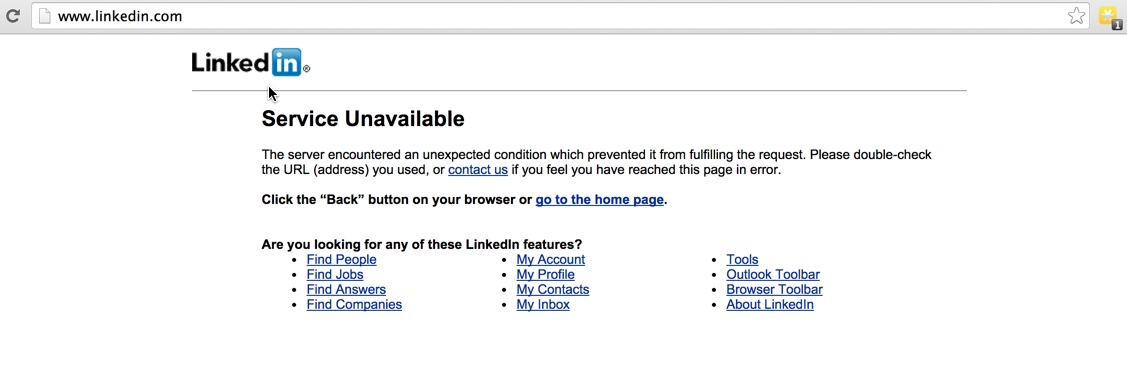Open Find People
The image size is (1127, 390).
(x=341, y=259)
